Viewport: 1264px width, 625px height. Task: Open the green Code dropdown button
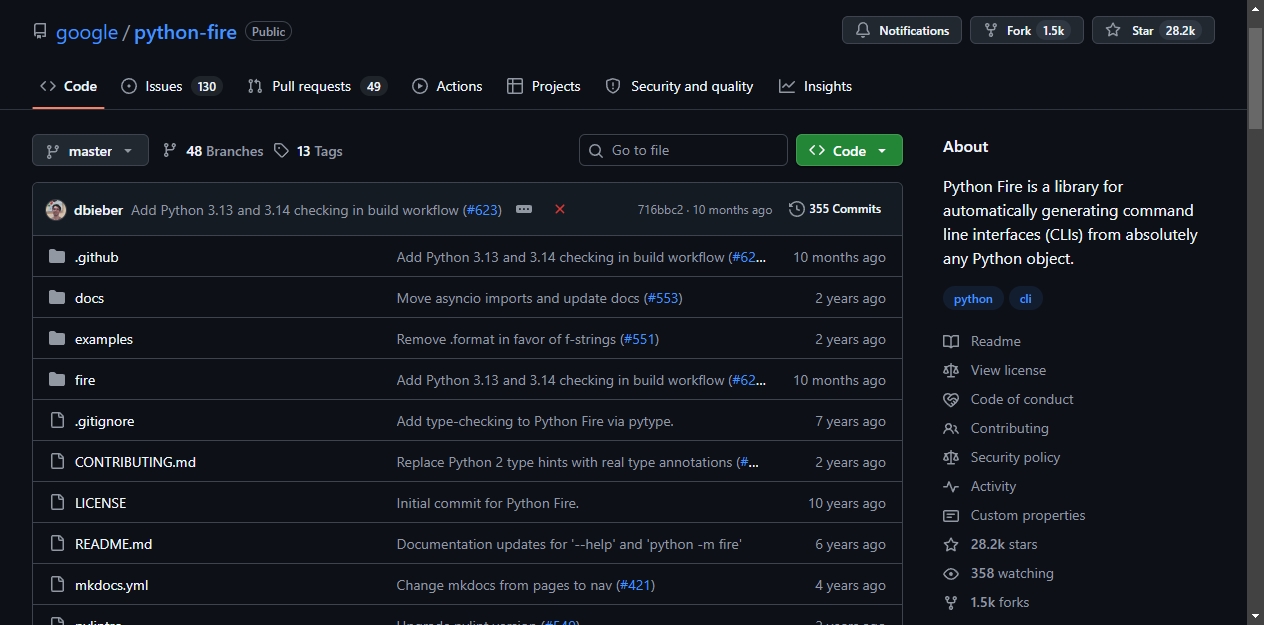point(849,150)
